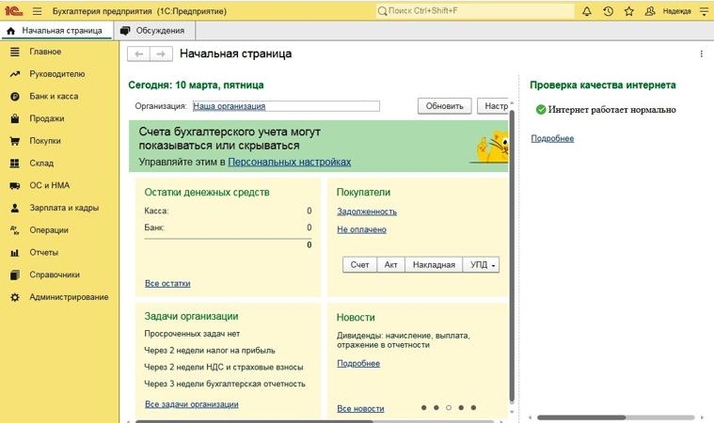Select the last news pagination dot
Viewport: 714px width, 423px height.
[473, 408]
